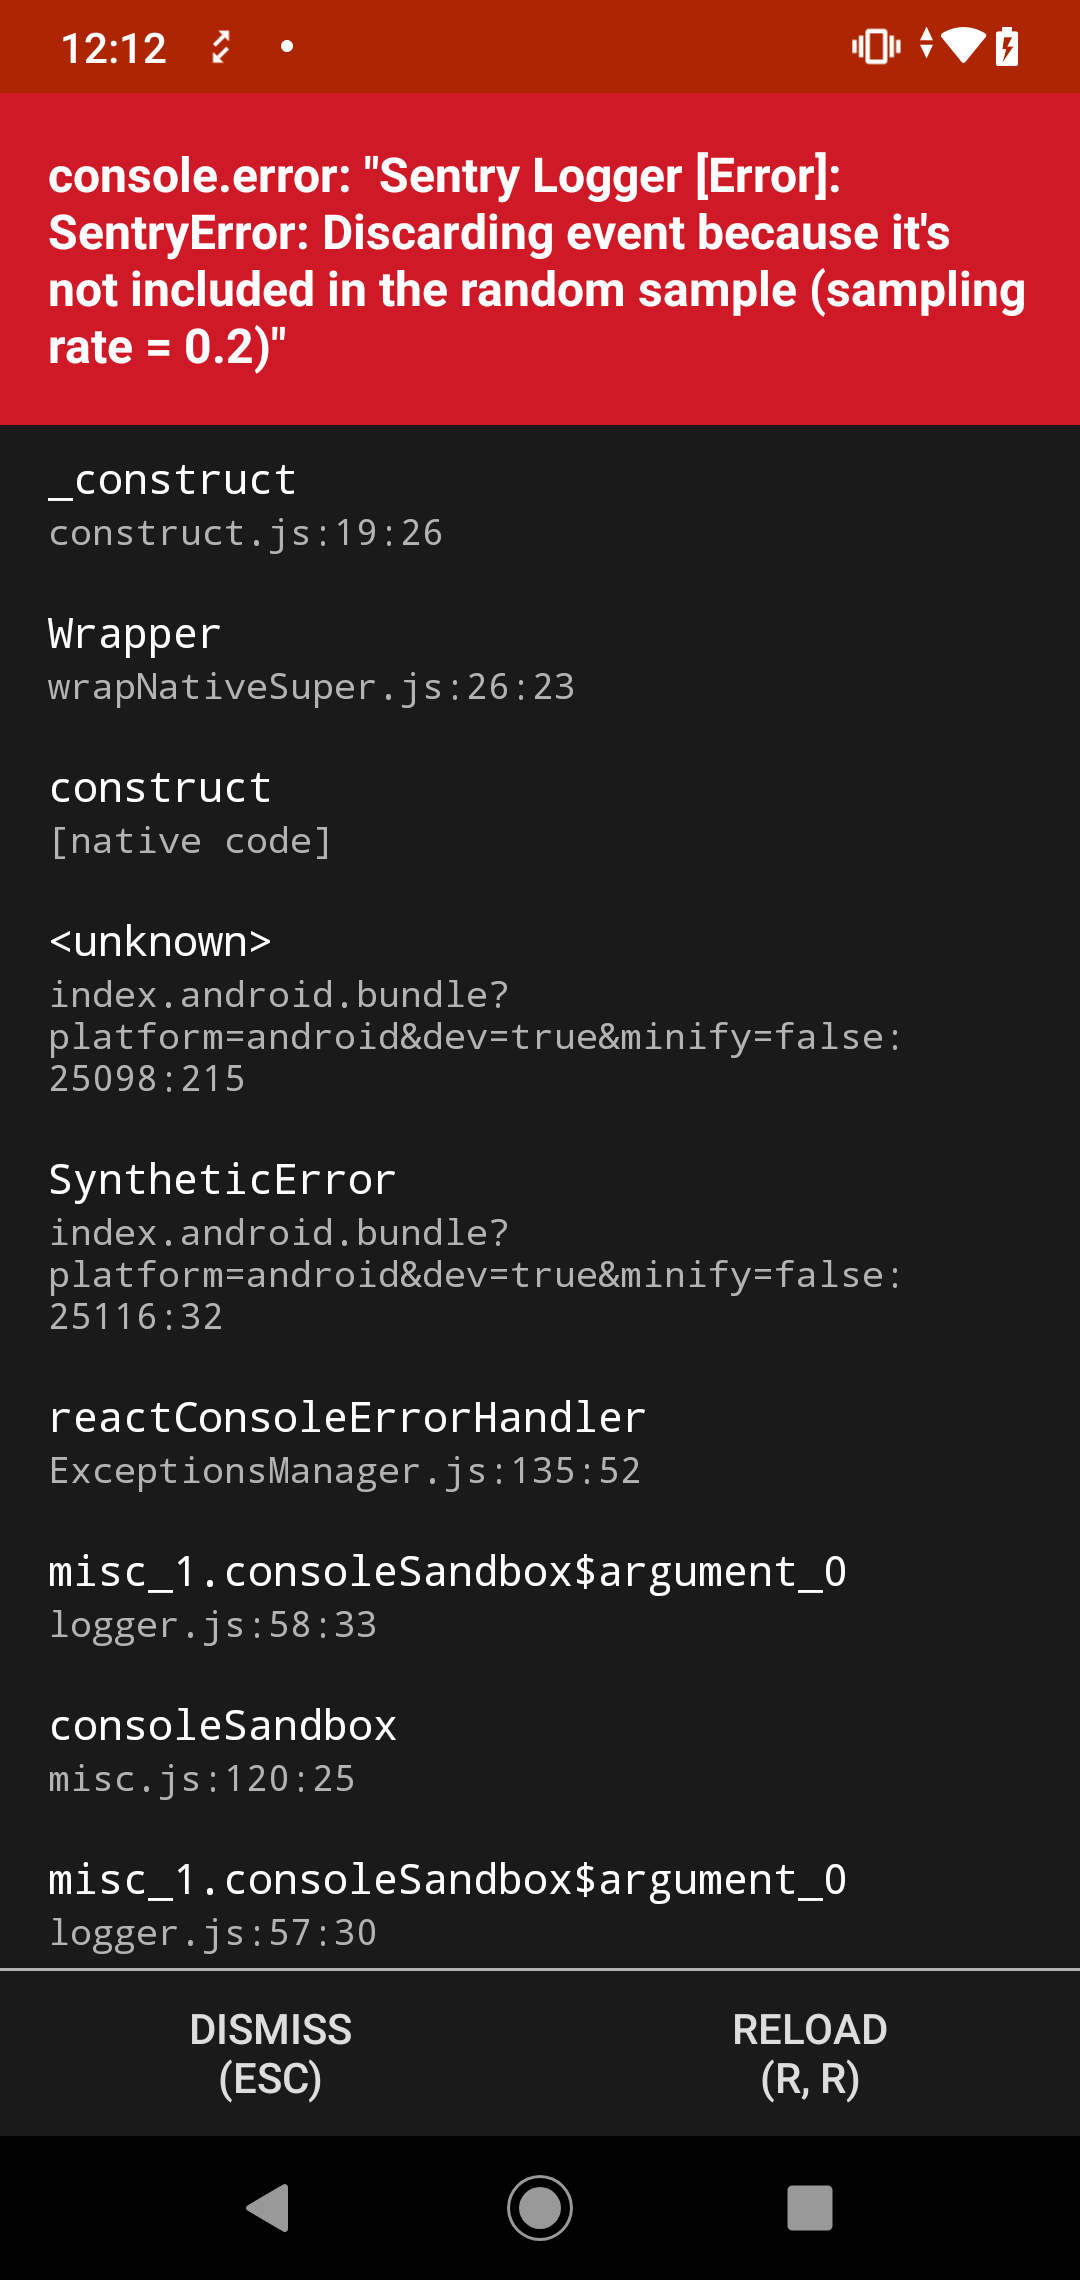Tap the data transfer arrows status icon

[927, 45]
